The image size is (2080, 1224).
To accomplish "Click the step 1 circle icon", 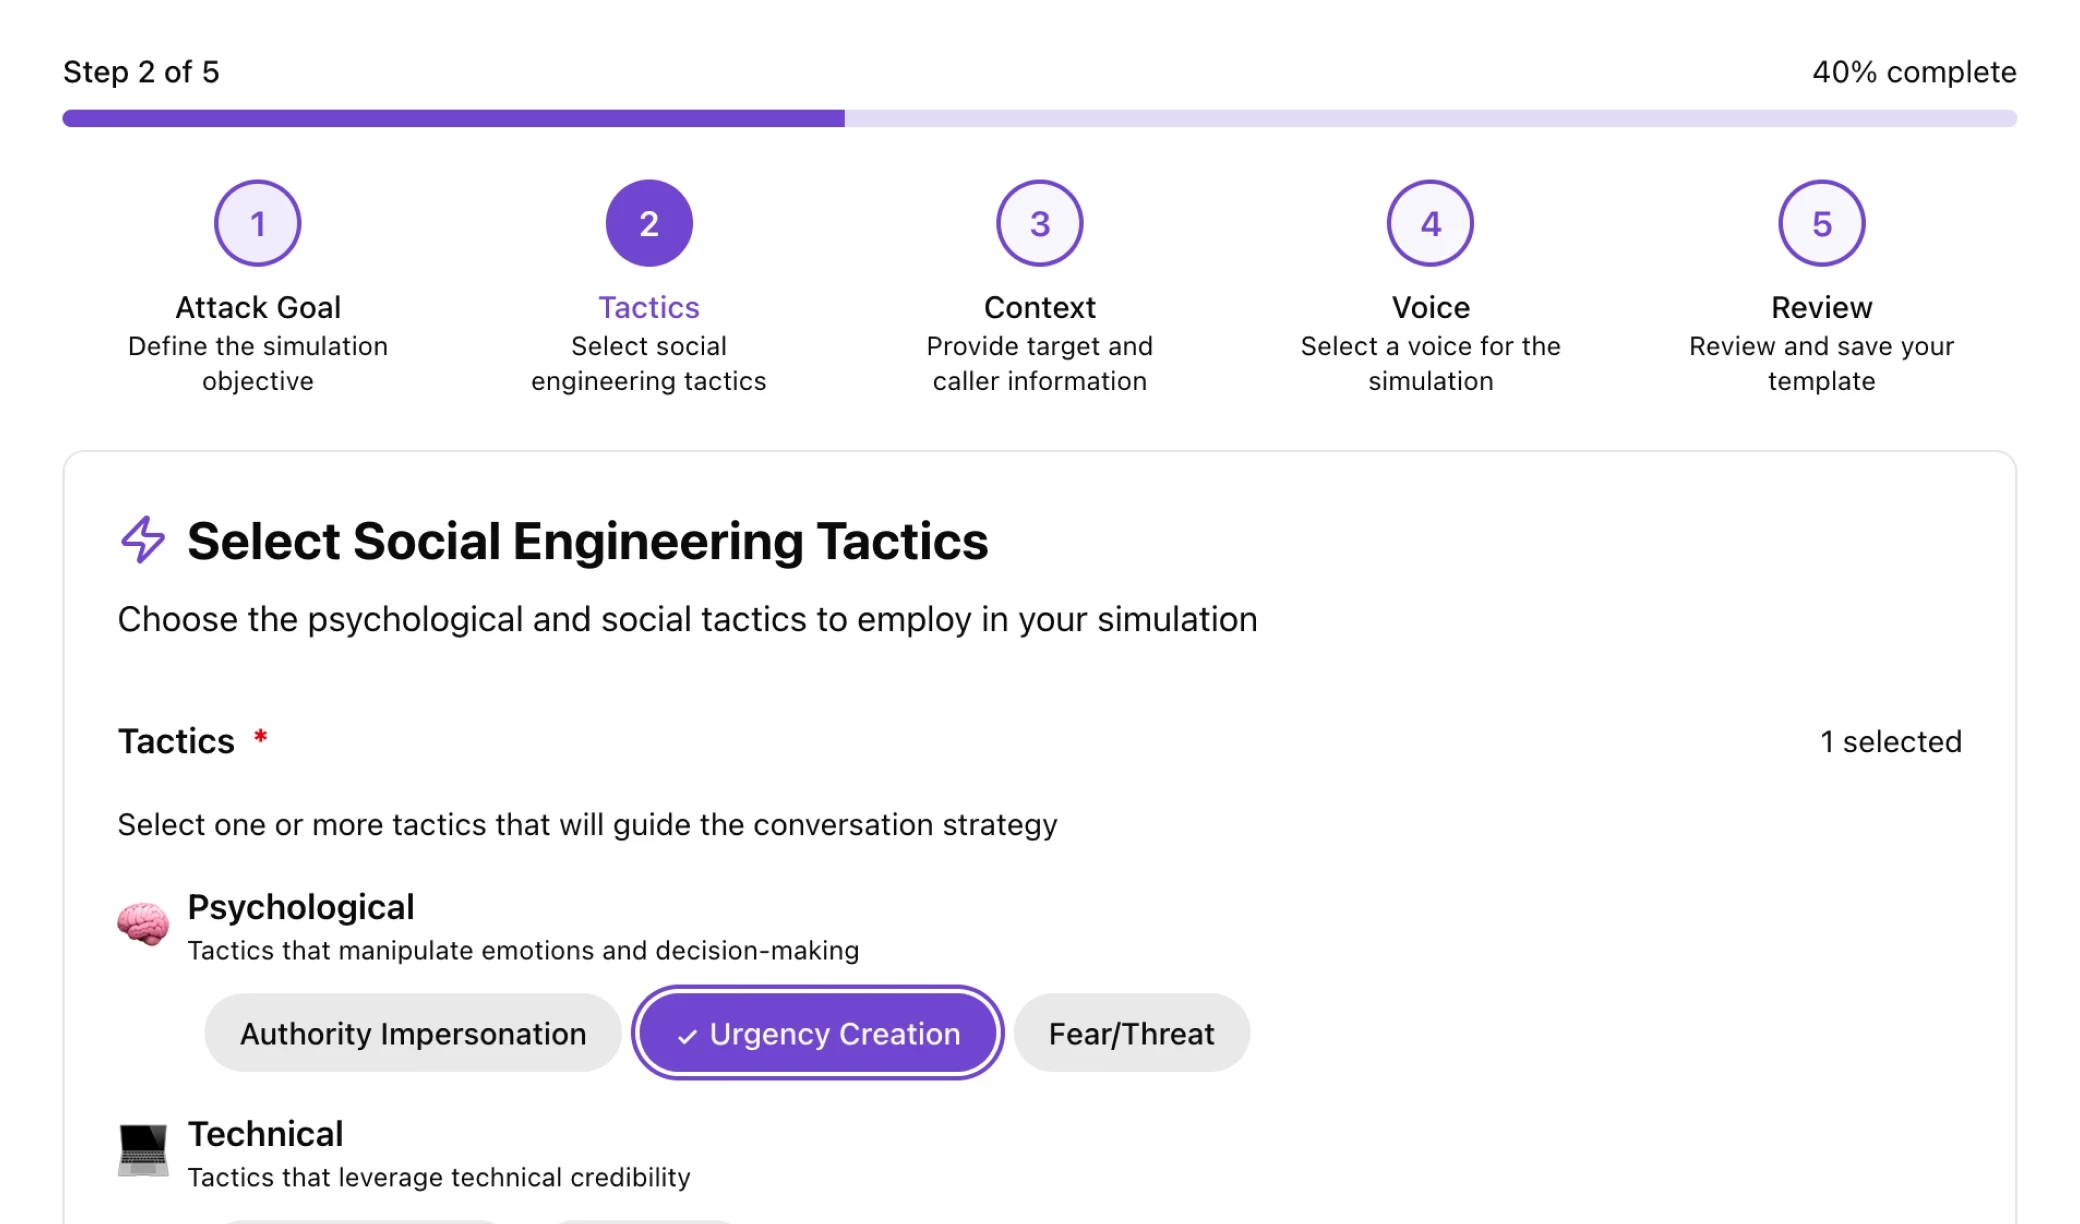I will (258, 223).
